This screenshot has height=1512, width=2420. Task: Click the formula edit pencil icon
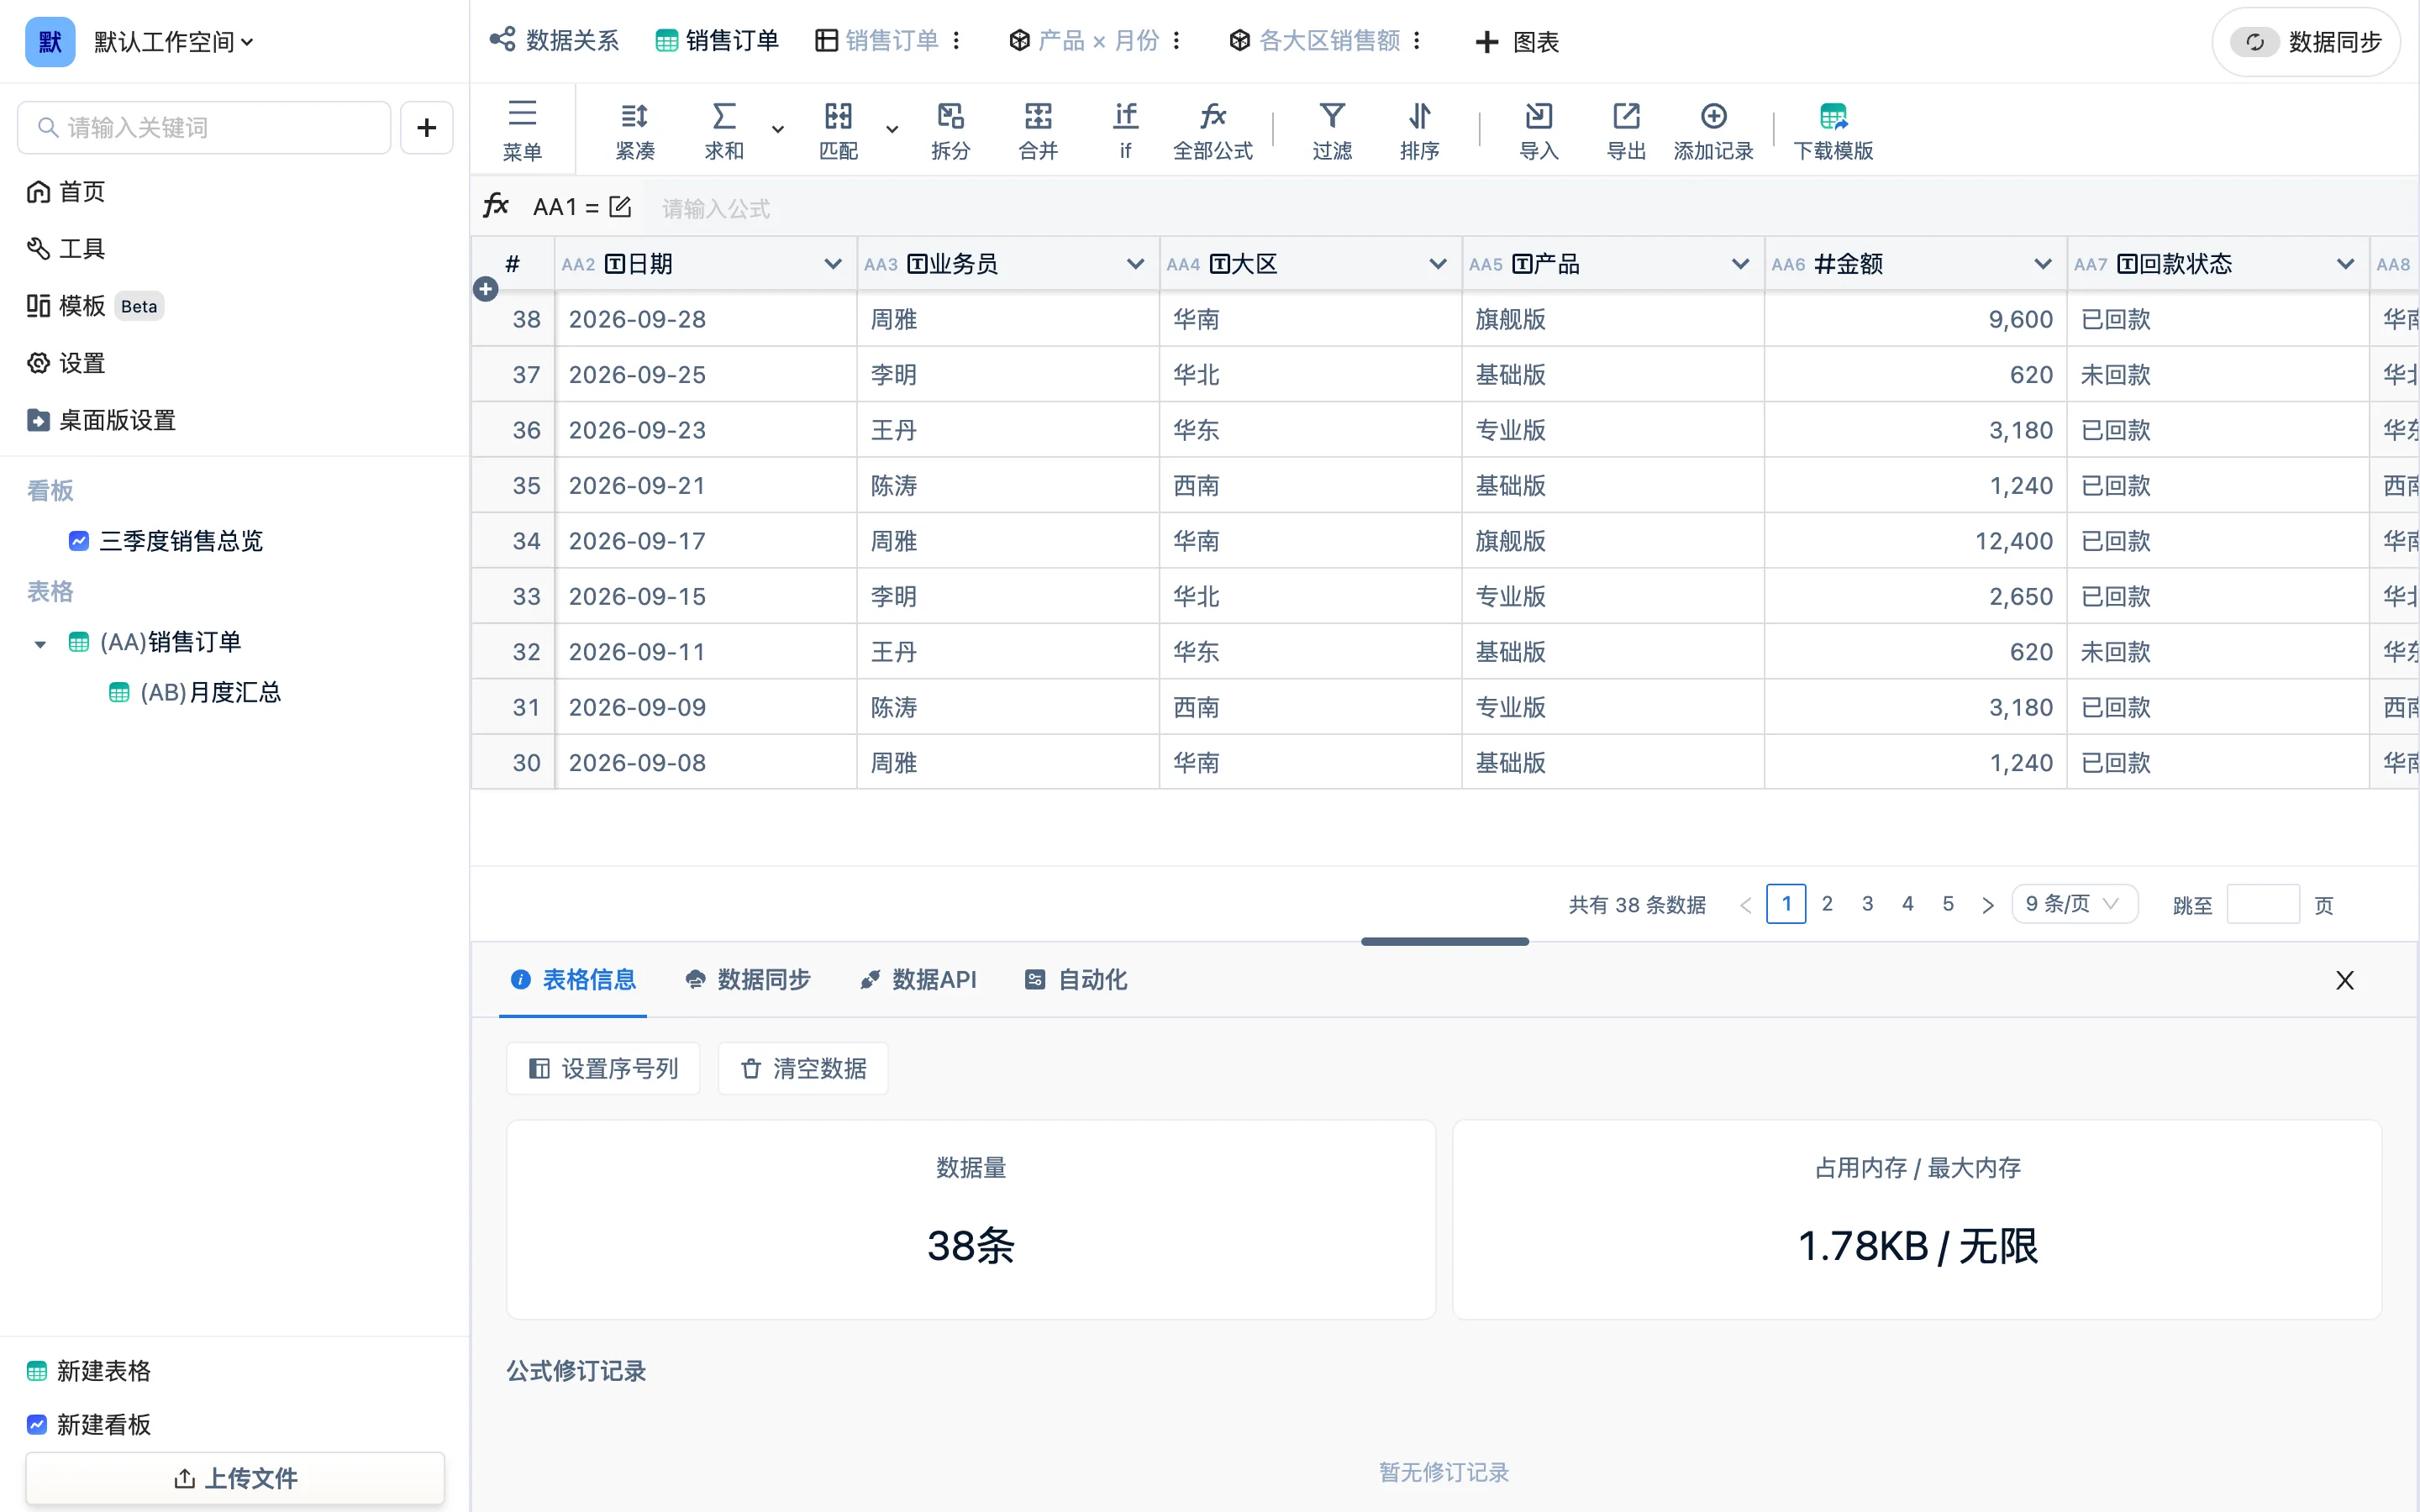pyautogui.click(x=620, y=207)
